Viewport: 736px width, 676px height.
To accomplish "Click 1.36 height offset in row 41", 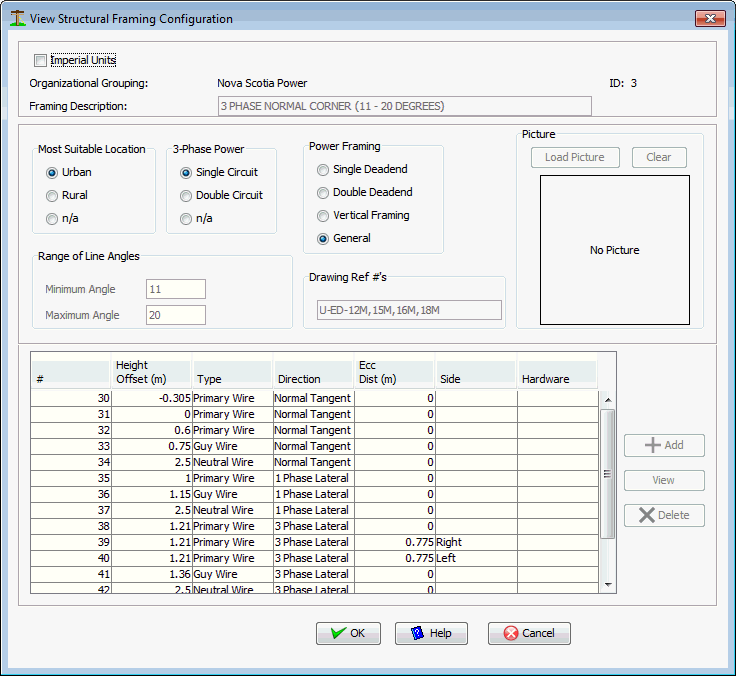I will (152, 574).
